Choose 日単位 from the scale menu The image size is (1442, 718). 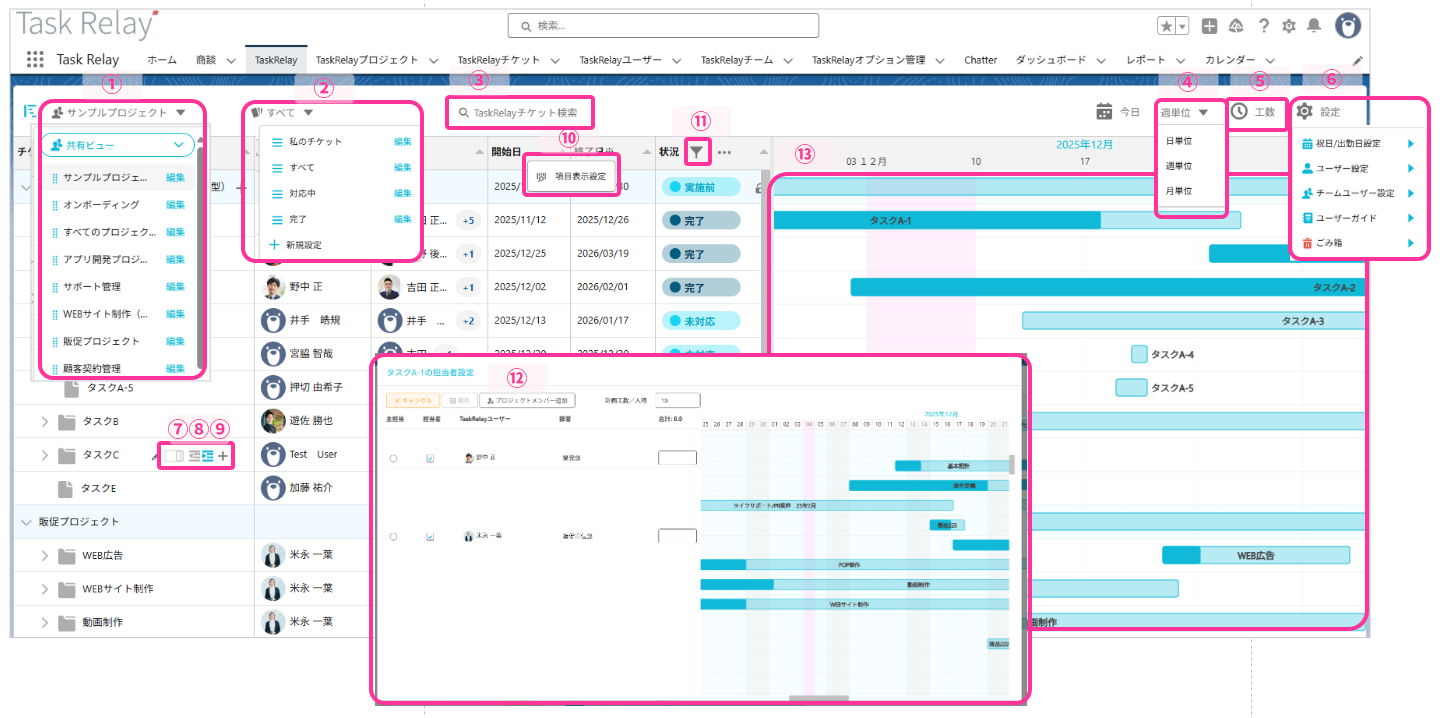click(x=1179, y=141)
